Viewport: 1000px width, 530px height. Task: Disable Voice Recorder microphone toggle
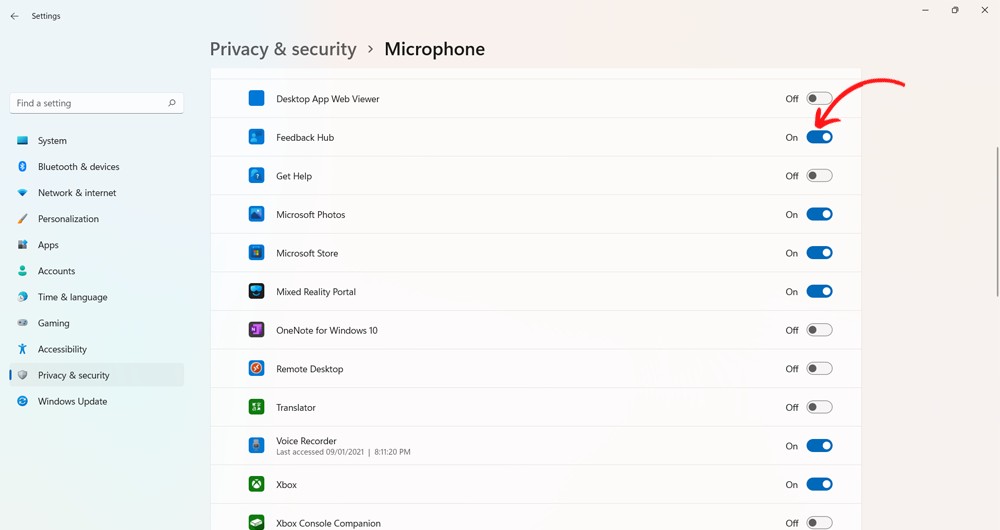click(820, 446)
